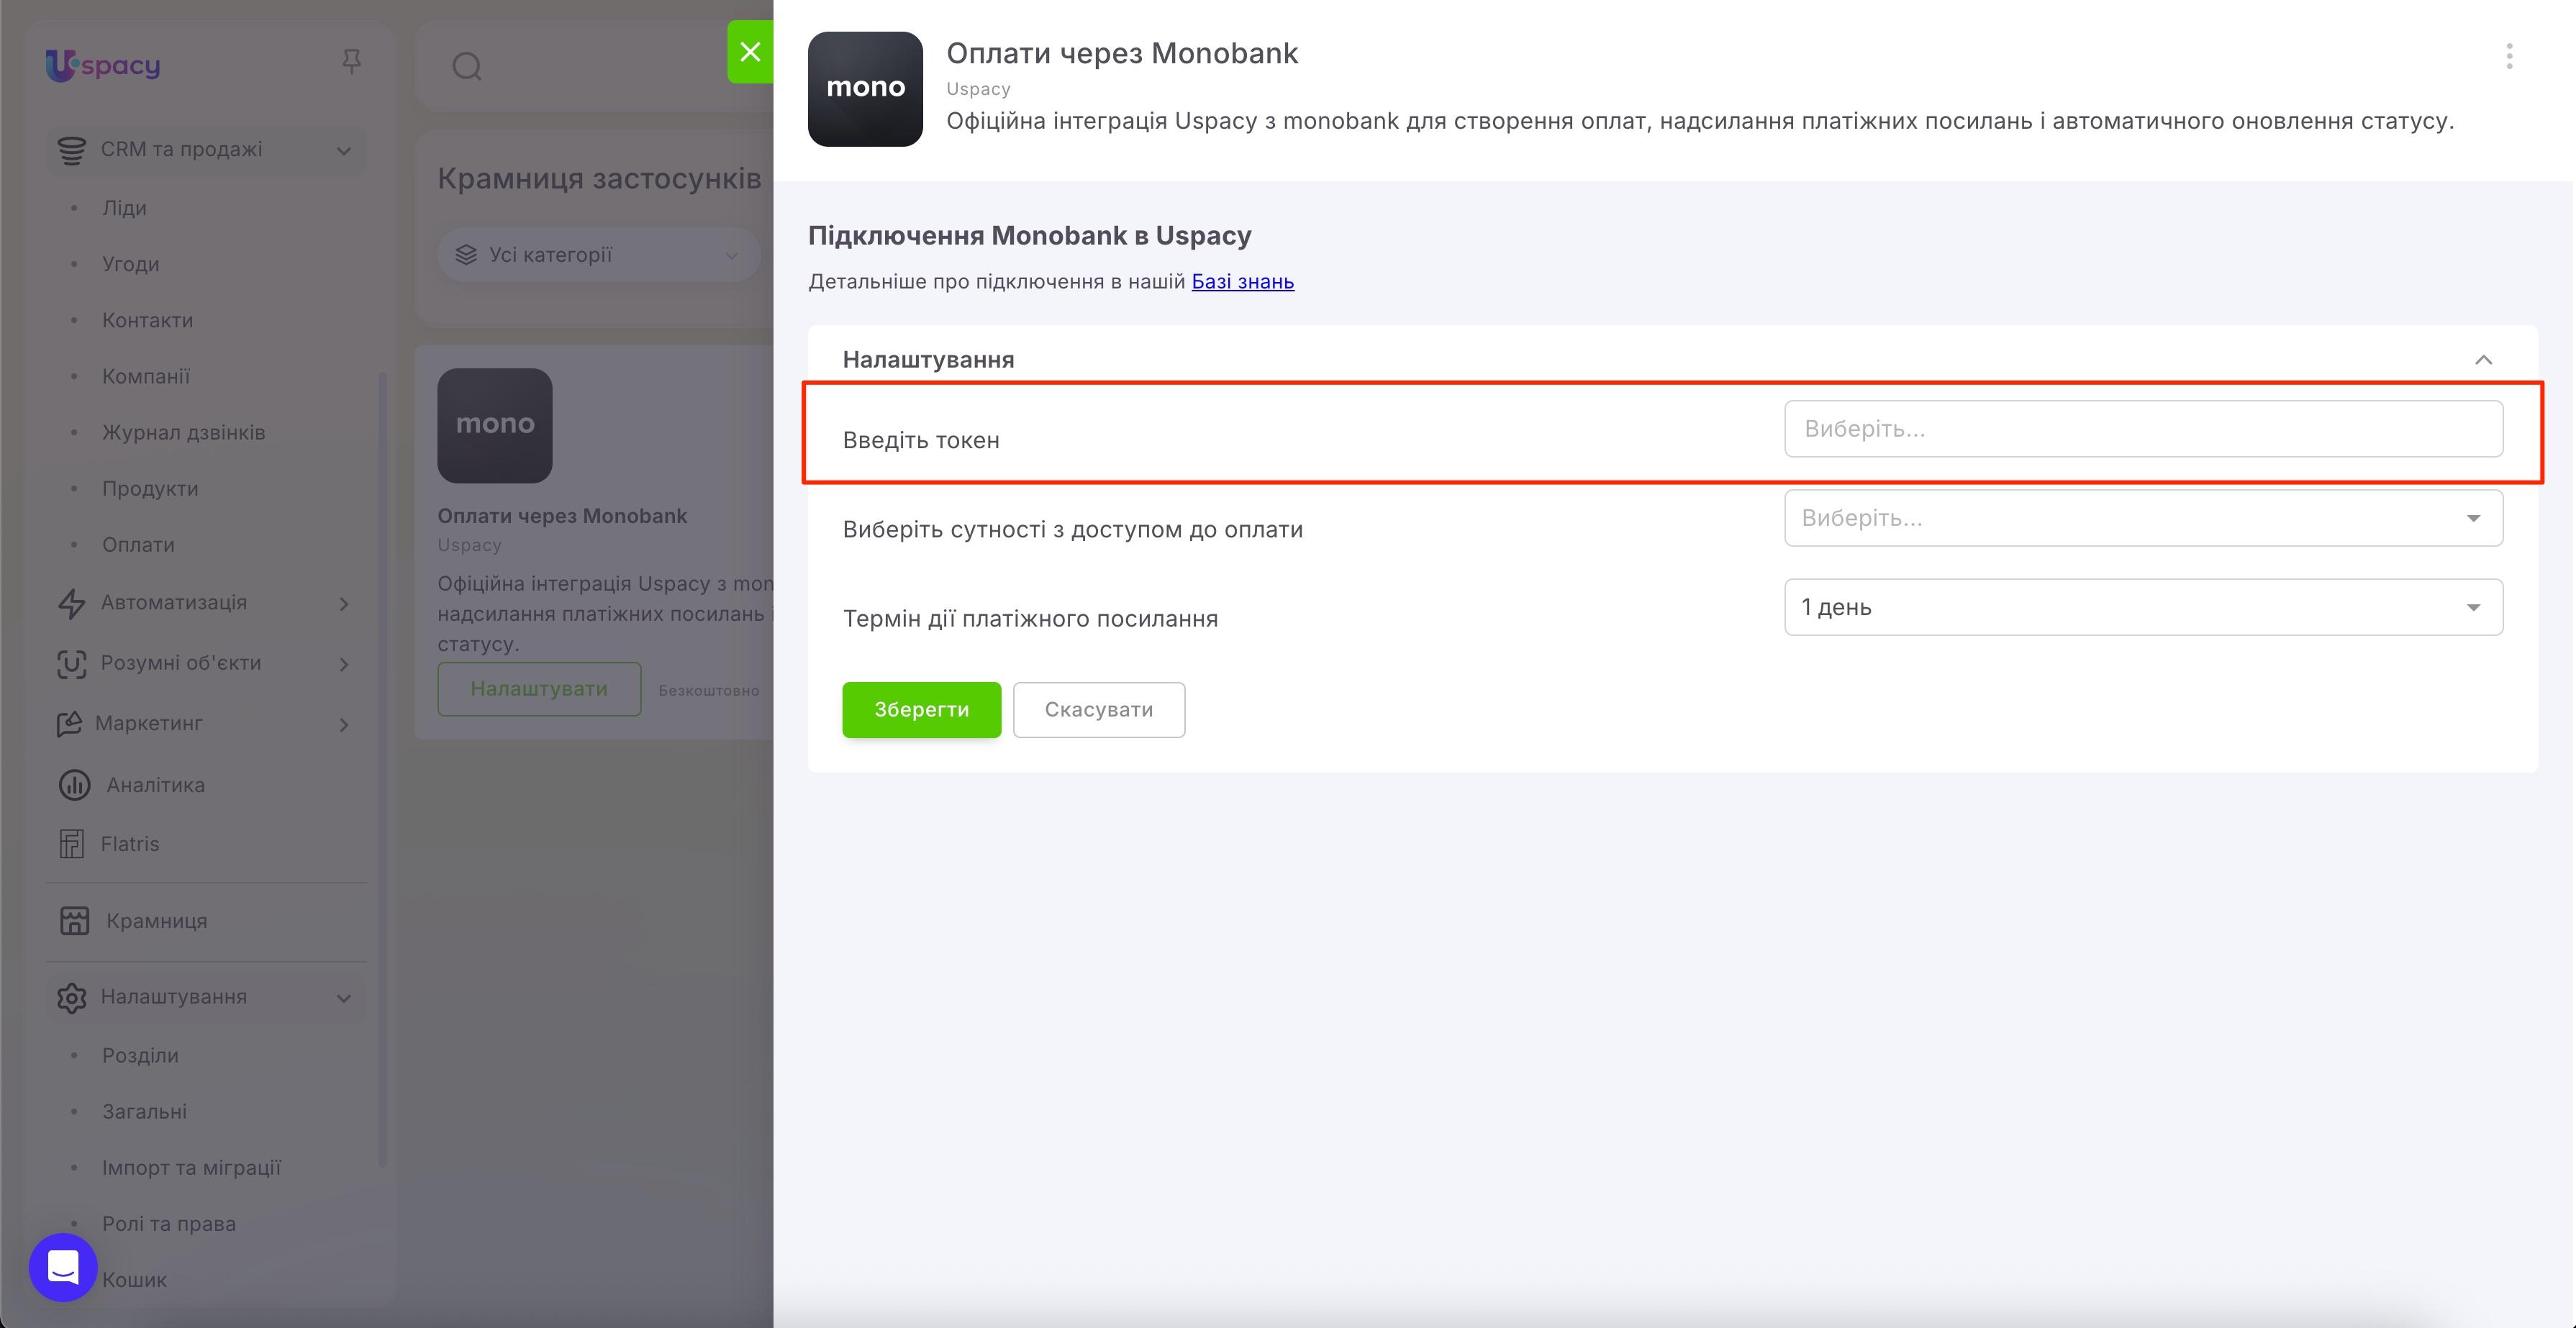Image resolution: width=2576 pixels, height=1328 pixels.
Task: Click the Налаштування gear icon
Action: coord(71,998)
